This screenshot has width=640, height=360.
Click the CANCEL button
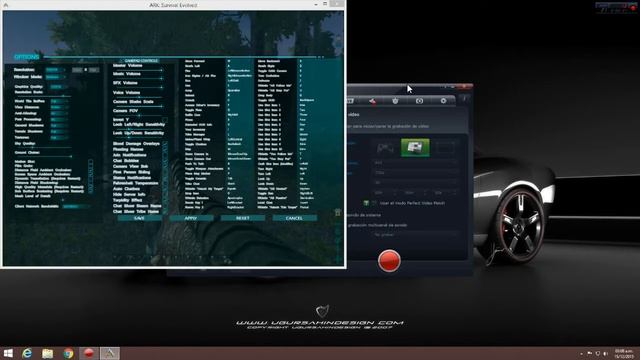(x=294, y=218)
